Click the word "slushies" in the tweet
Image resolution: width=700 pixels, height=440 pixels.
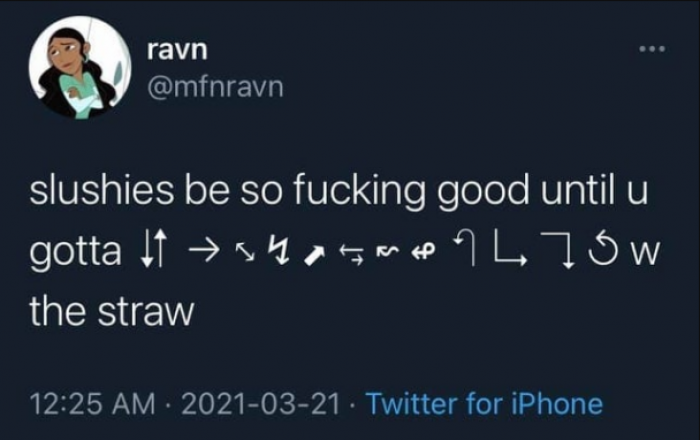click(86, 197)
